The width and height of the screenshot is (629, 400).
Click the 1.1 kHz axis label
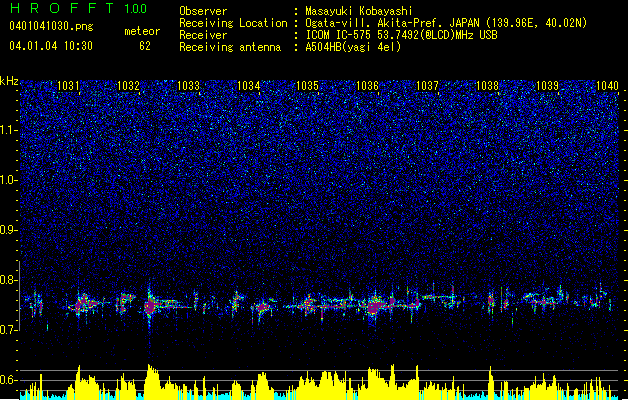click(x=9, y=130)
